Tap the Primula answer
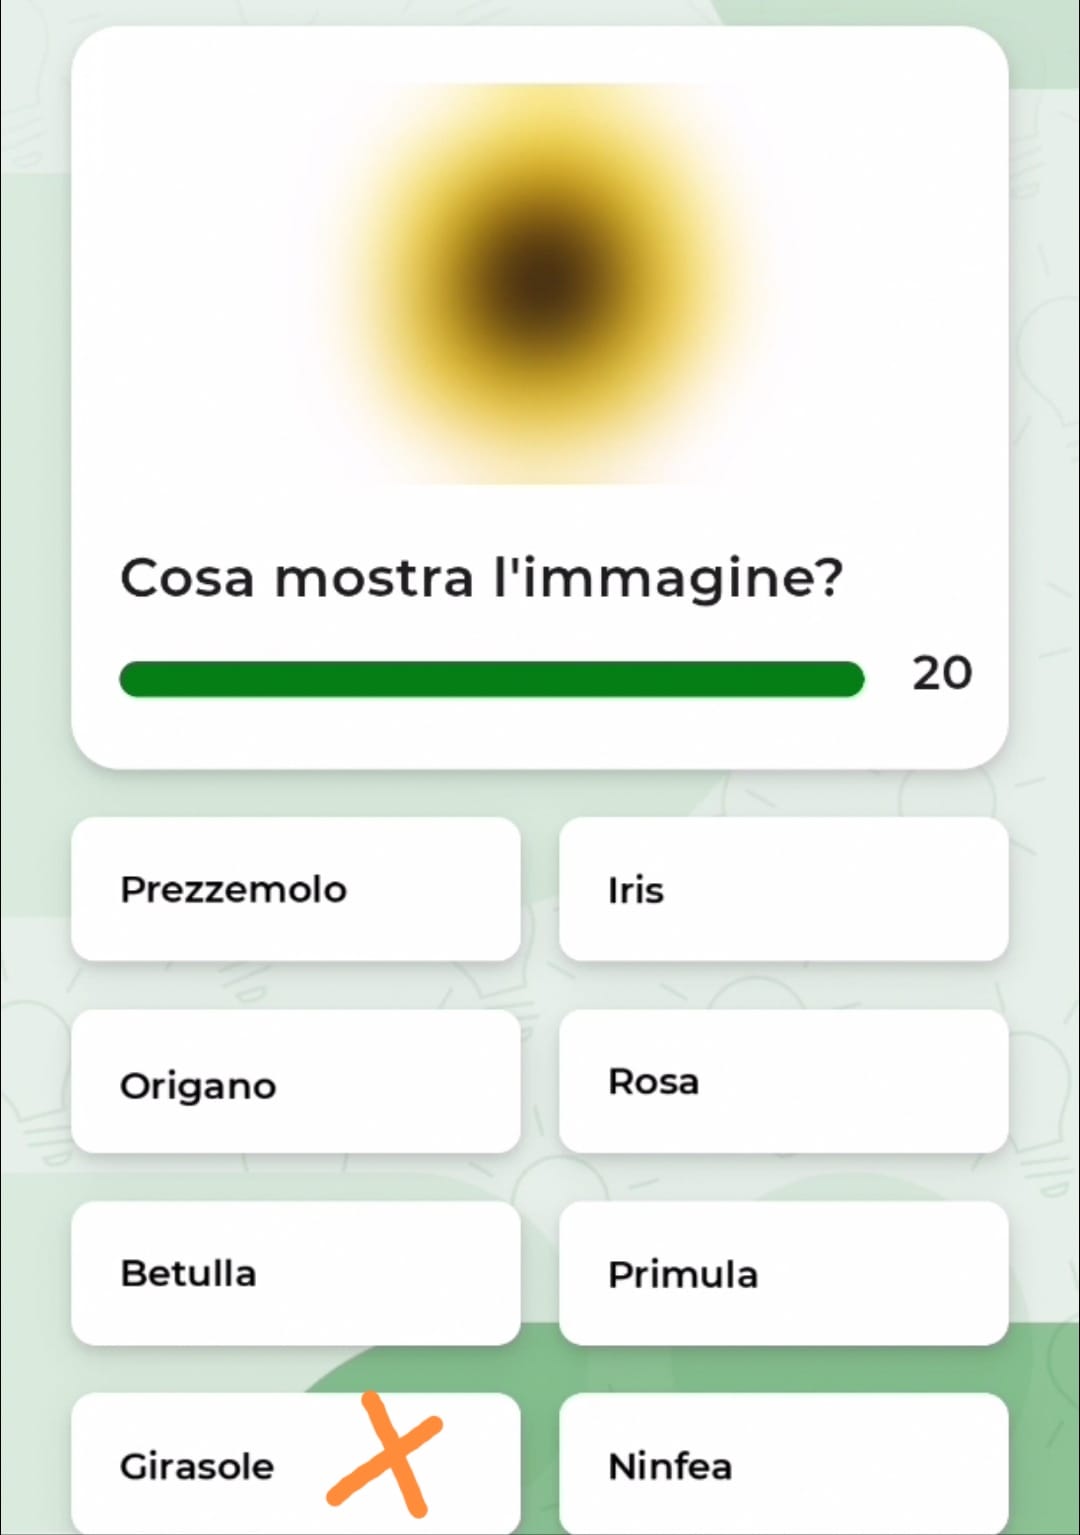Screen dimensions: 1080x1535 click(x=783, y=1273)
